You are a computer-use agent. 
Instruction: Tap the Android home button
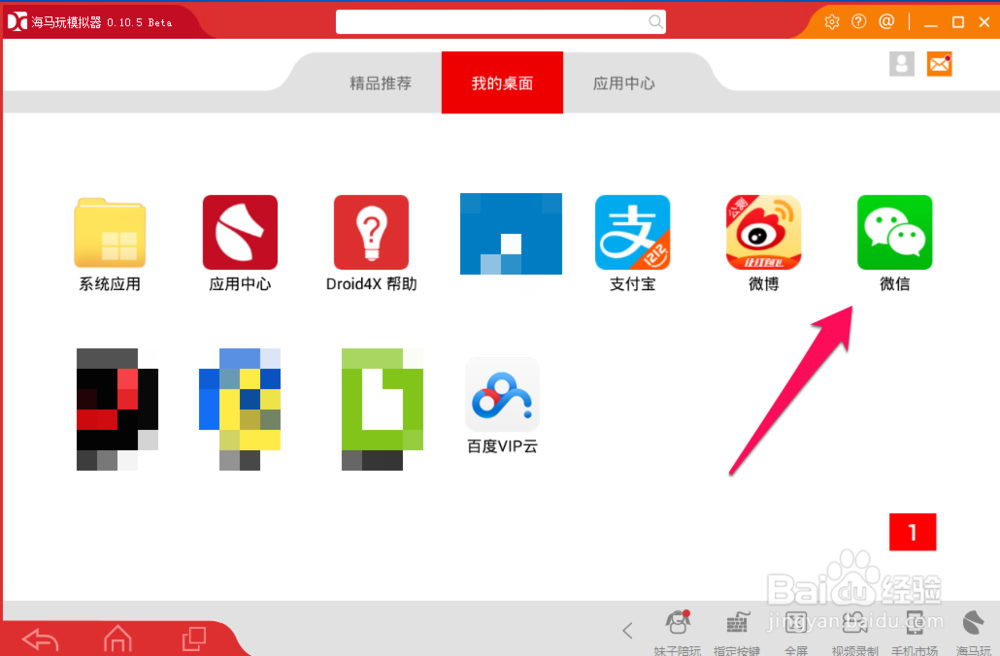point(118,639)
